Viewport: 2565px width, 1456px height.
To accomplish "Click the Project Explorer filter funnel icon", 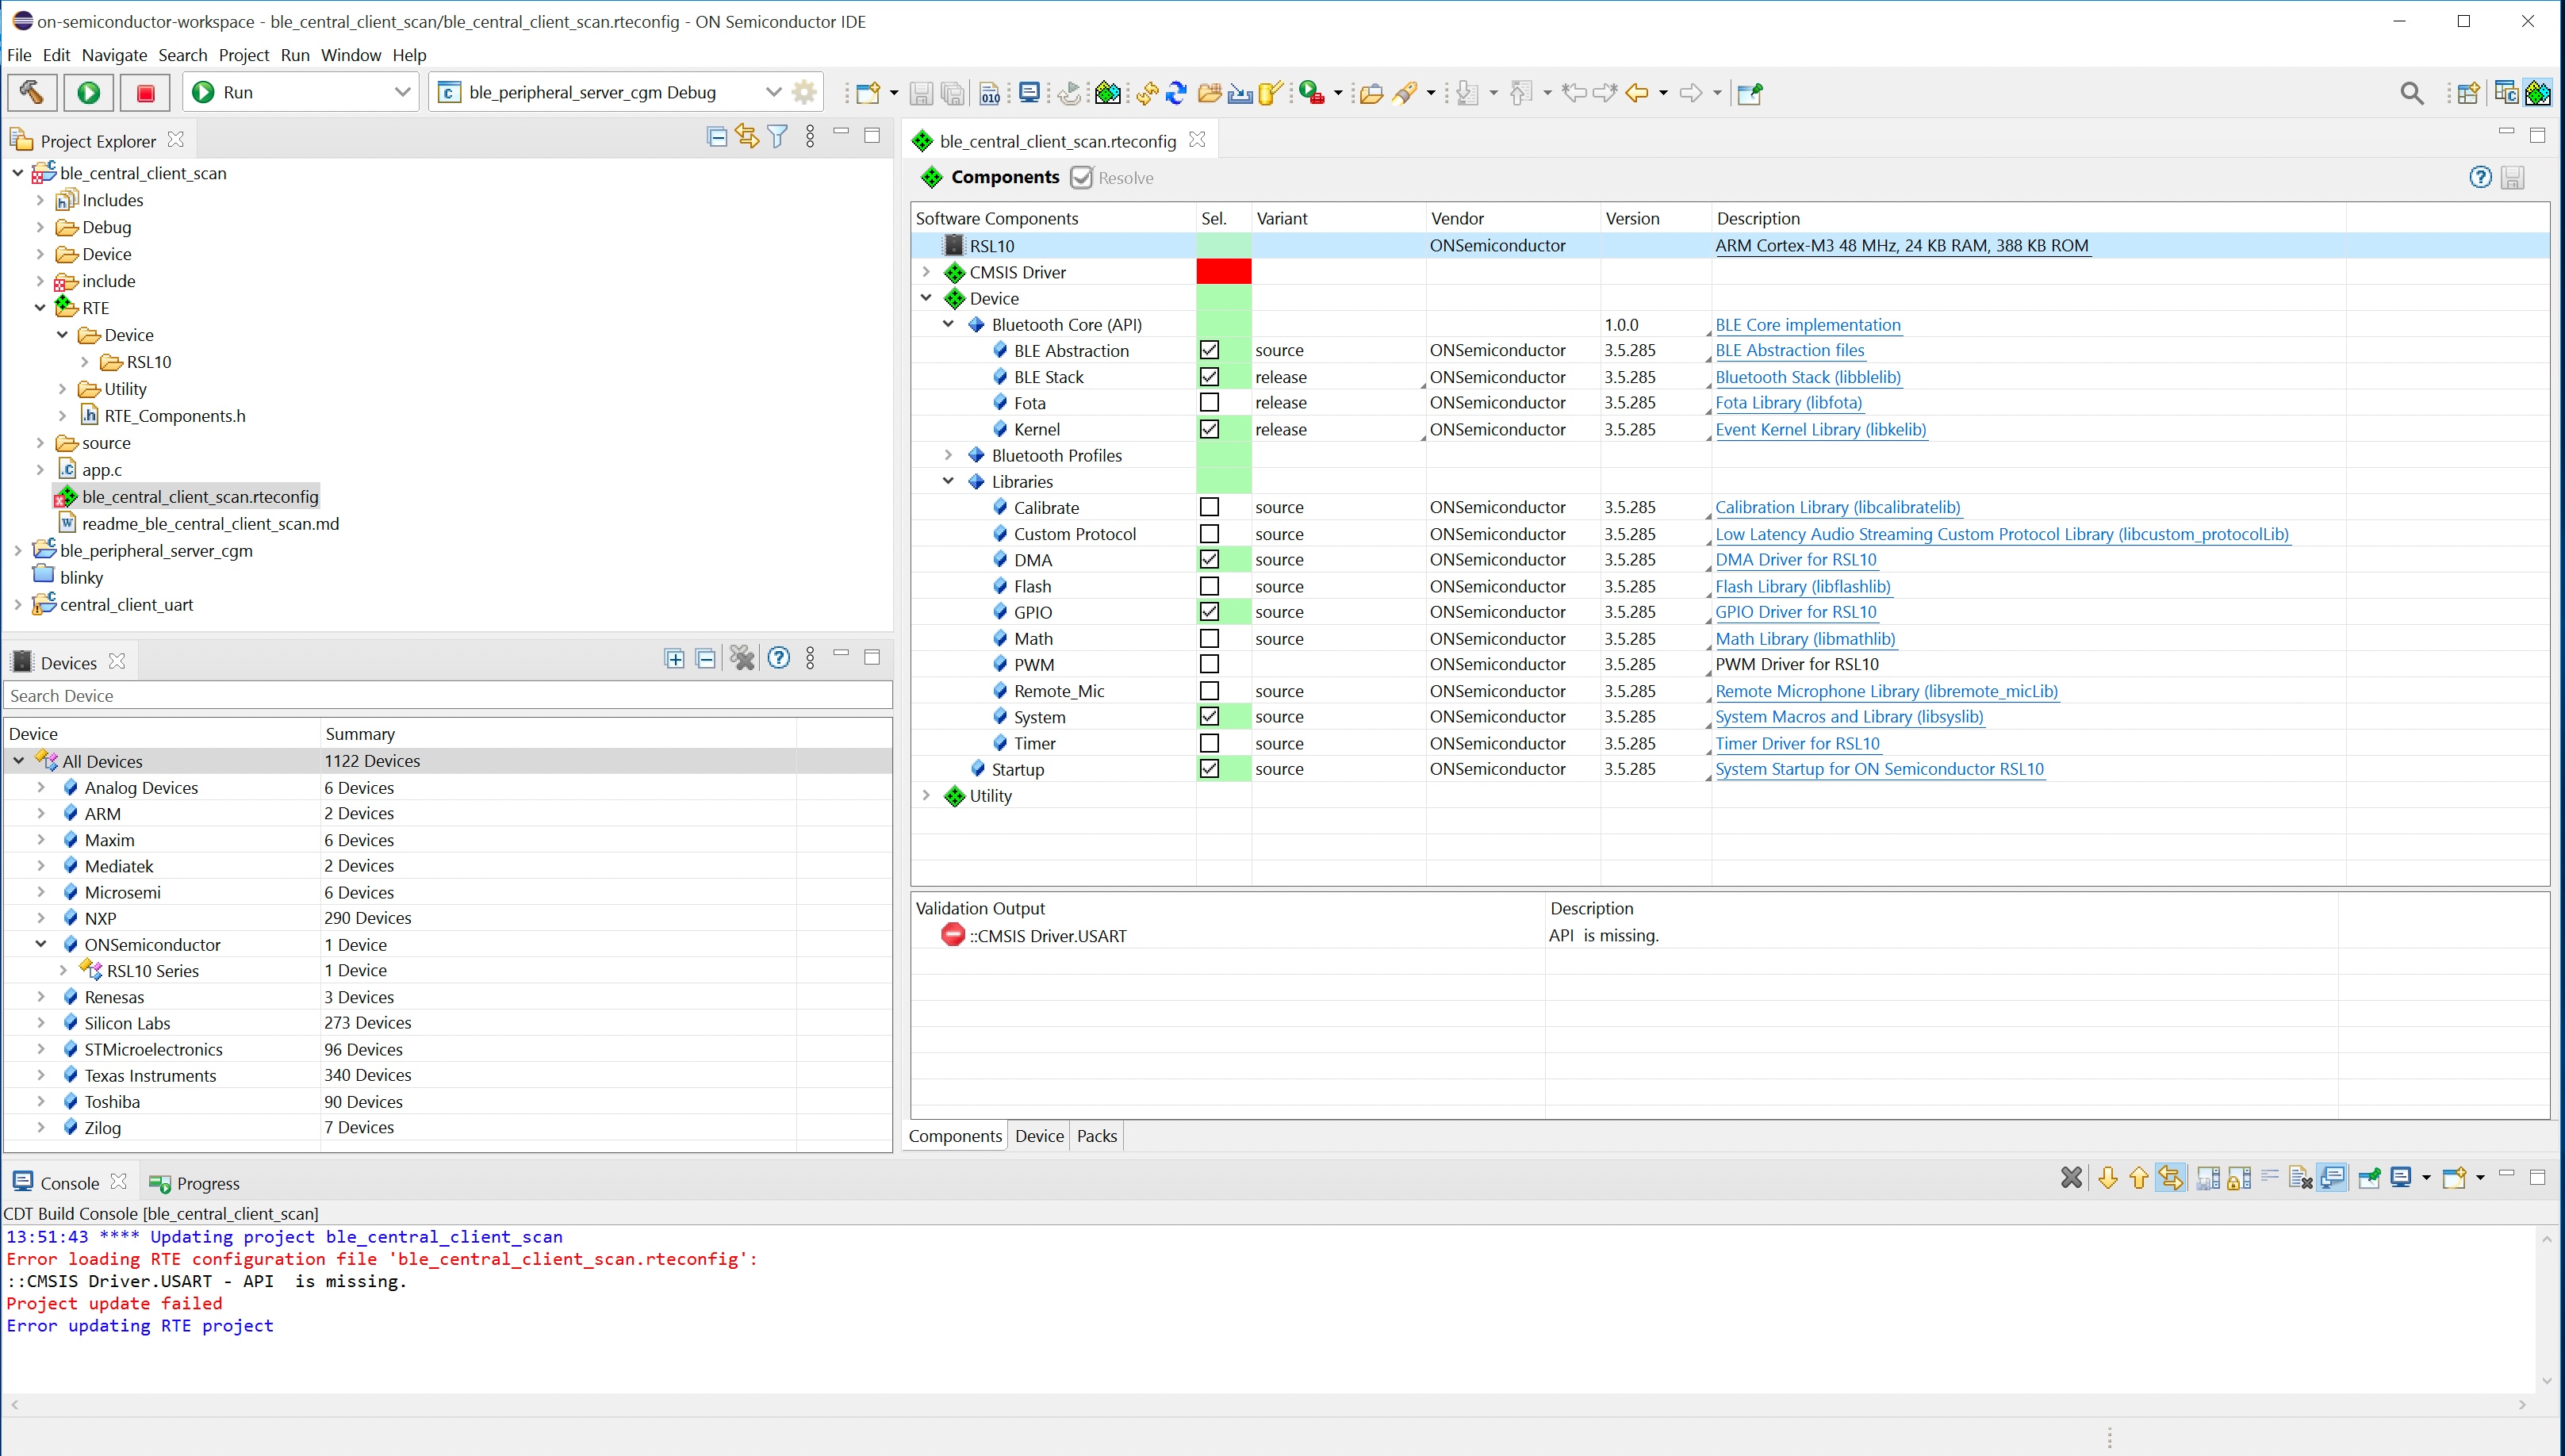I will [x=777, y=137].
